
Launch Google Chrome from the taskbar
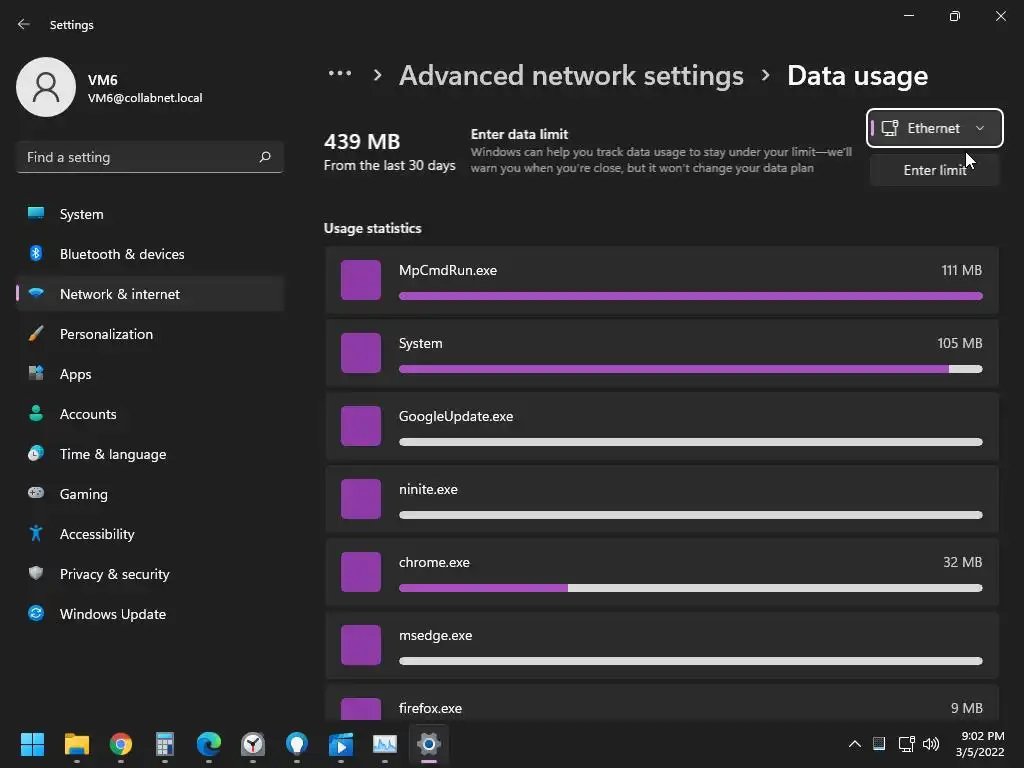pos(121,744)
